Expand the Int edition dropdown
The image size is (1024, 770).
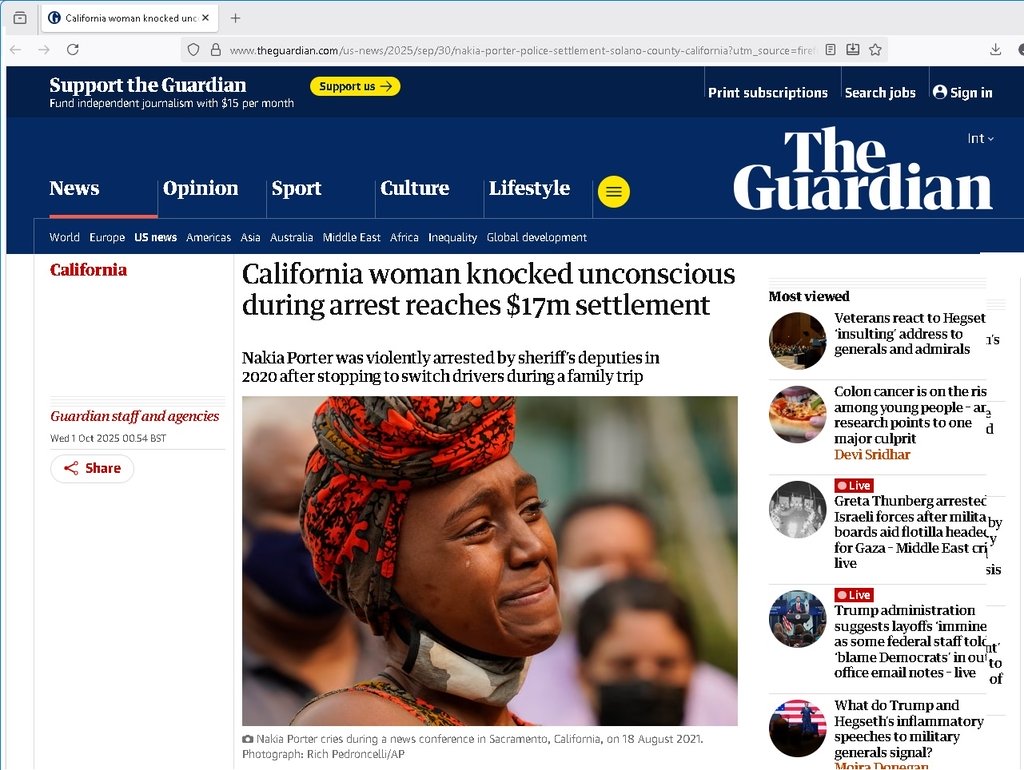click(x=980, y=138)
